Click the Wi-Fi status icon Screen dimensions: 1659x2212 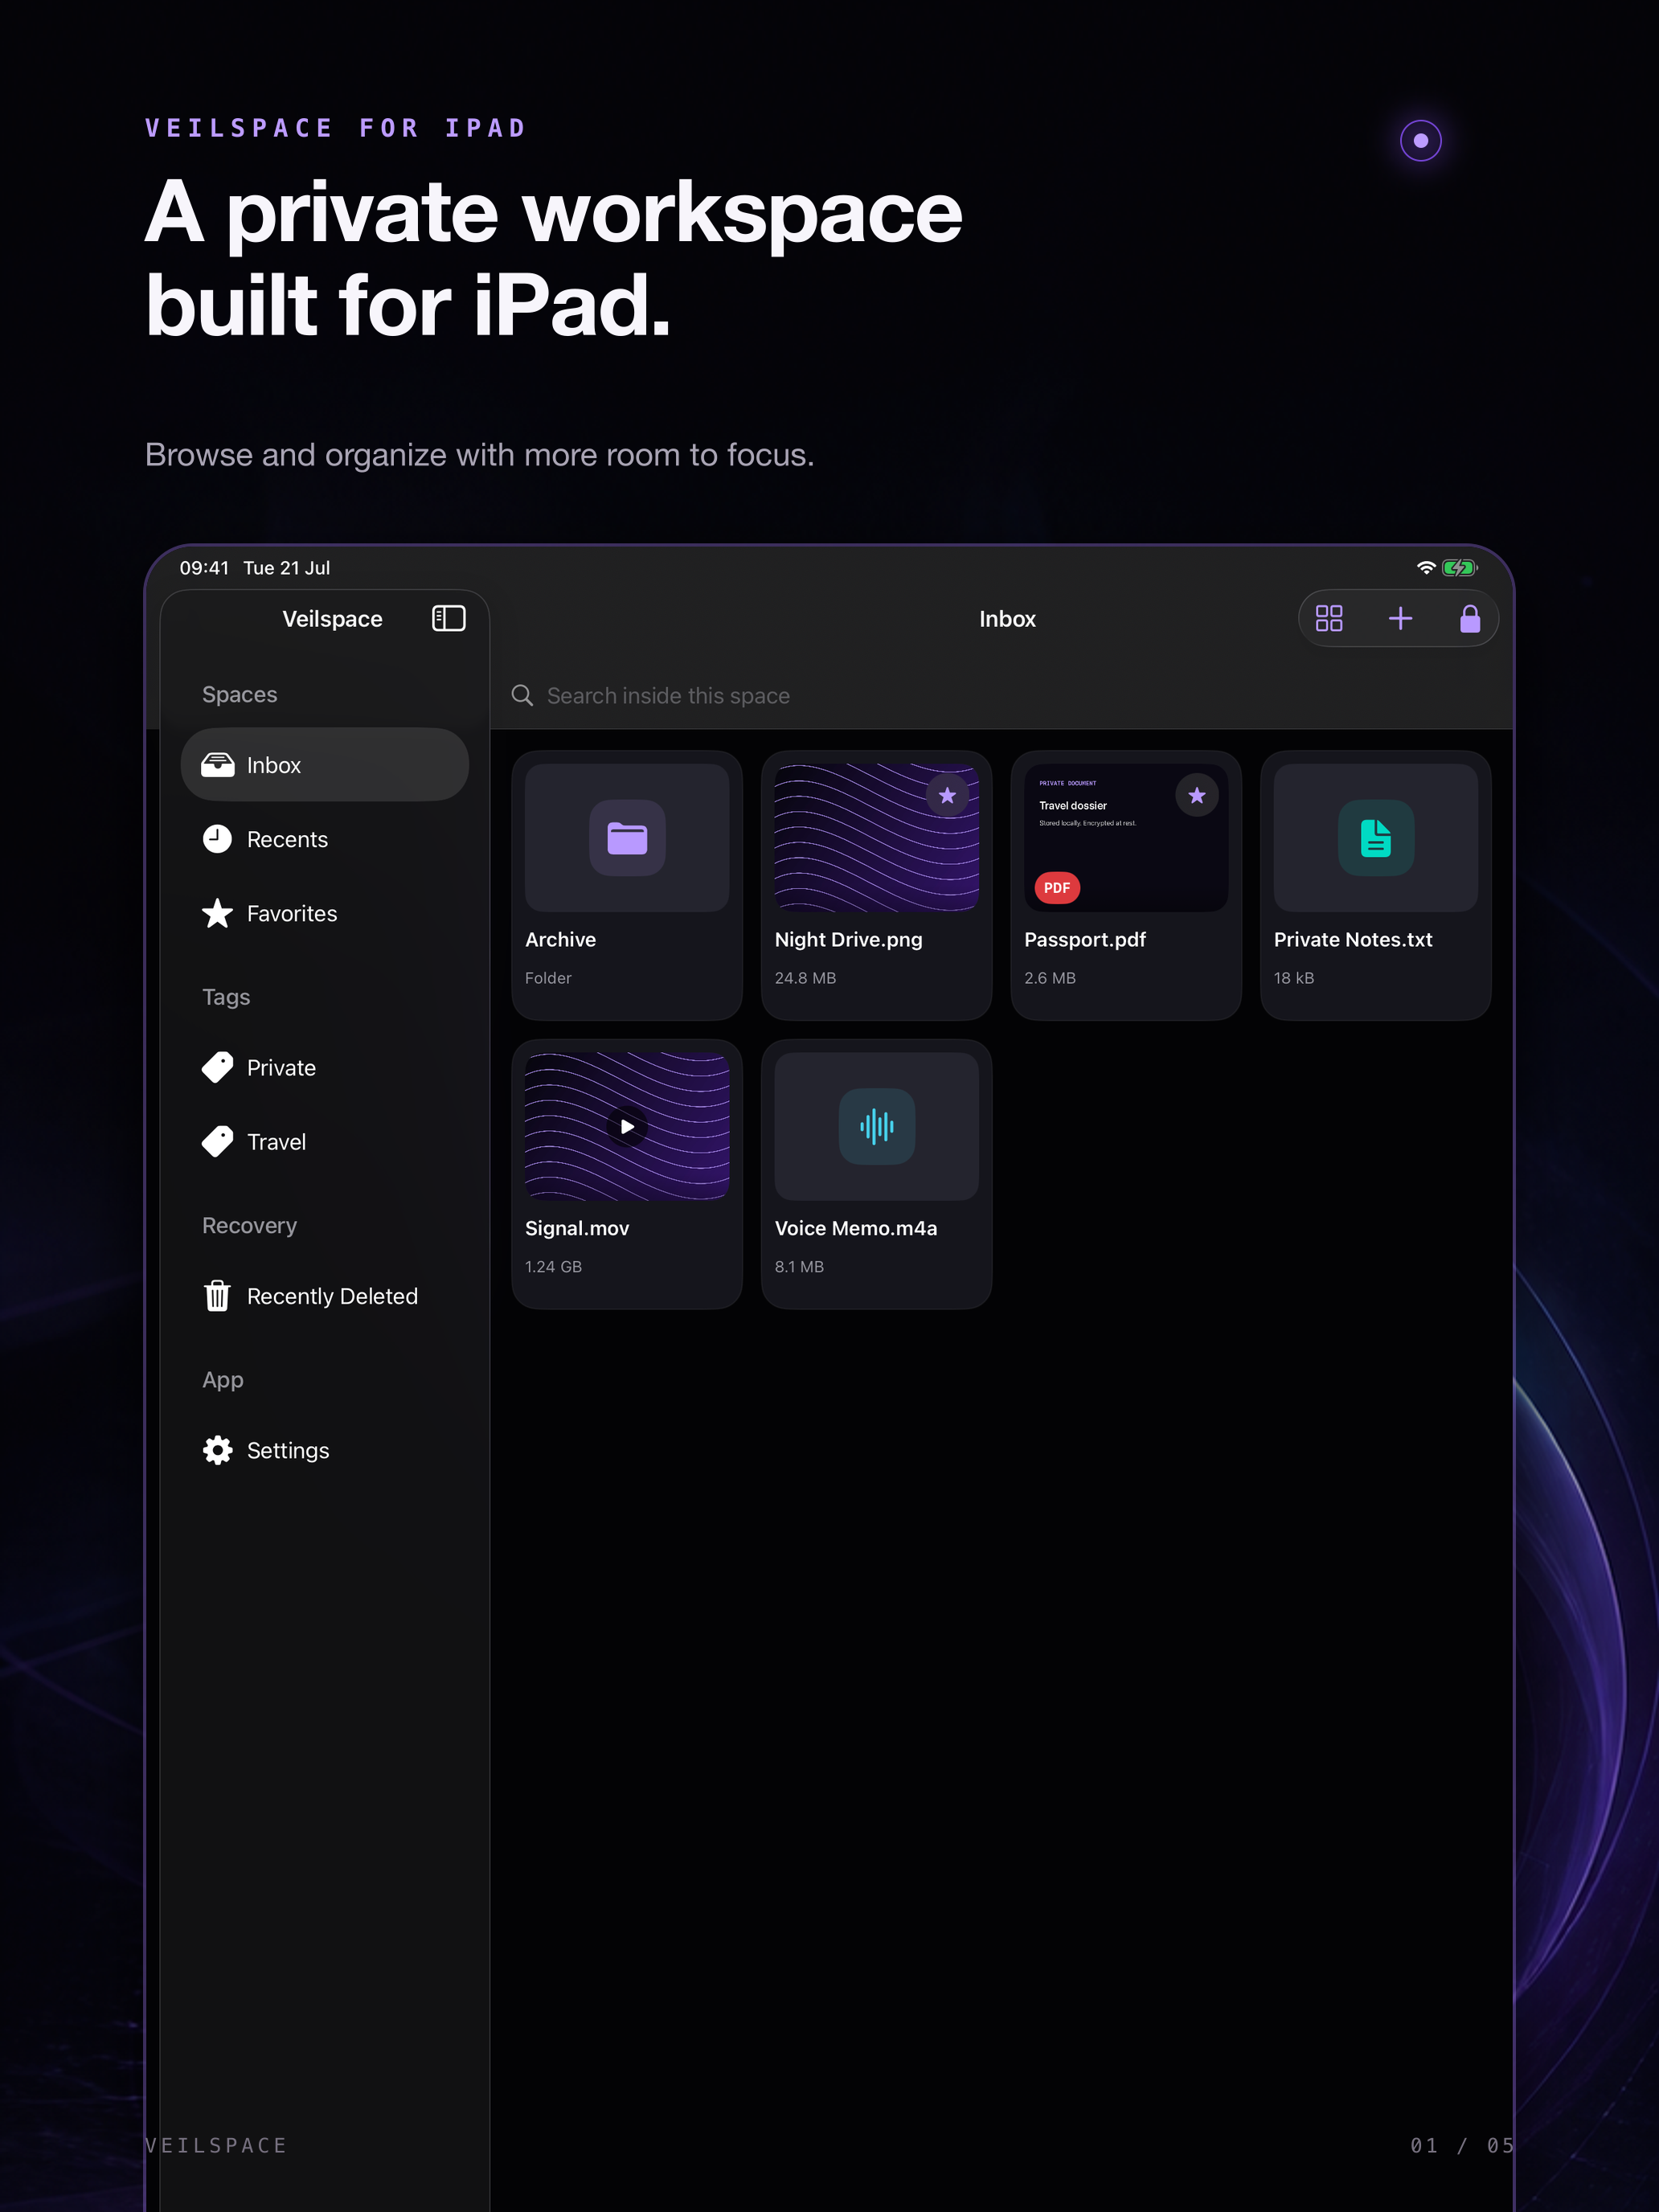(1426, 568)
